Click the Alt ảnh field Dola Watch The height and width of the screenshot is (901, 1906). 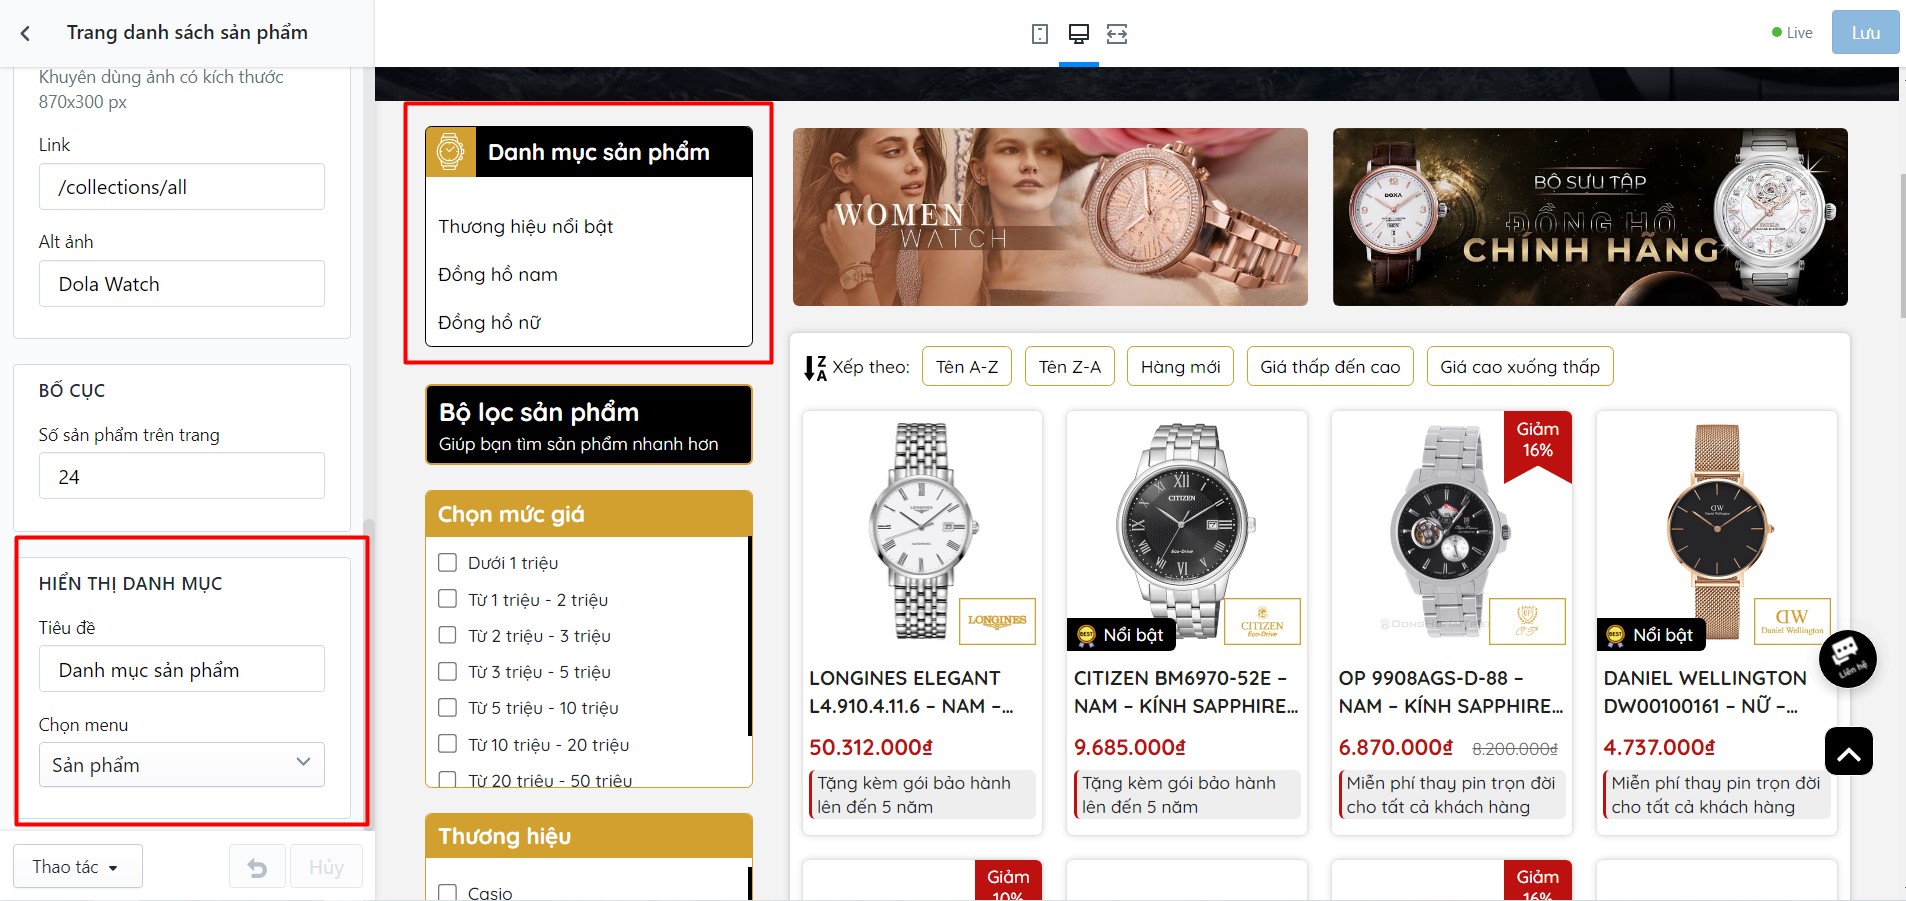(182, 284)
